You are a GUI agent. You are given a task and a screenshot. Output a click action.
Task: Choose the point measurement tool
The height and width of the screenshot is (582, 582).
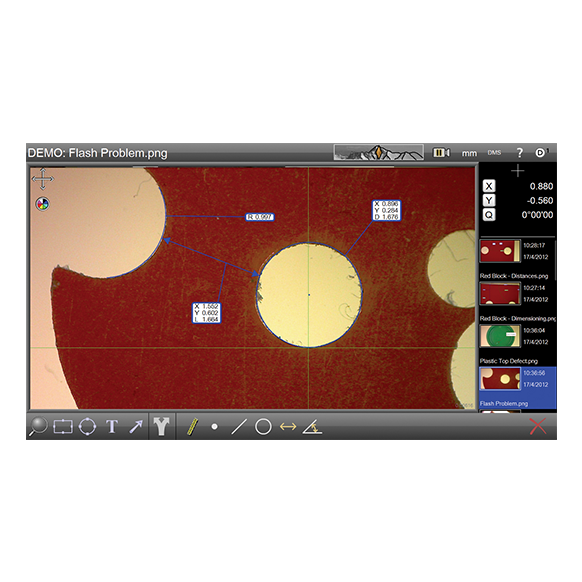click(x=214, y=427)
